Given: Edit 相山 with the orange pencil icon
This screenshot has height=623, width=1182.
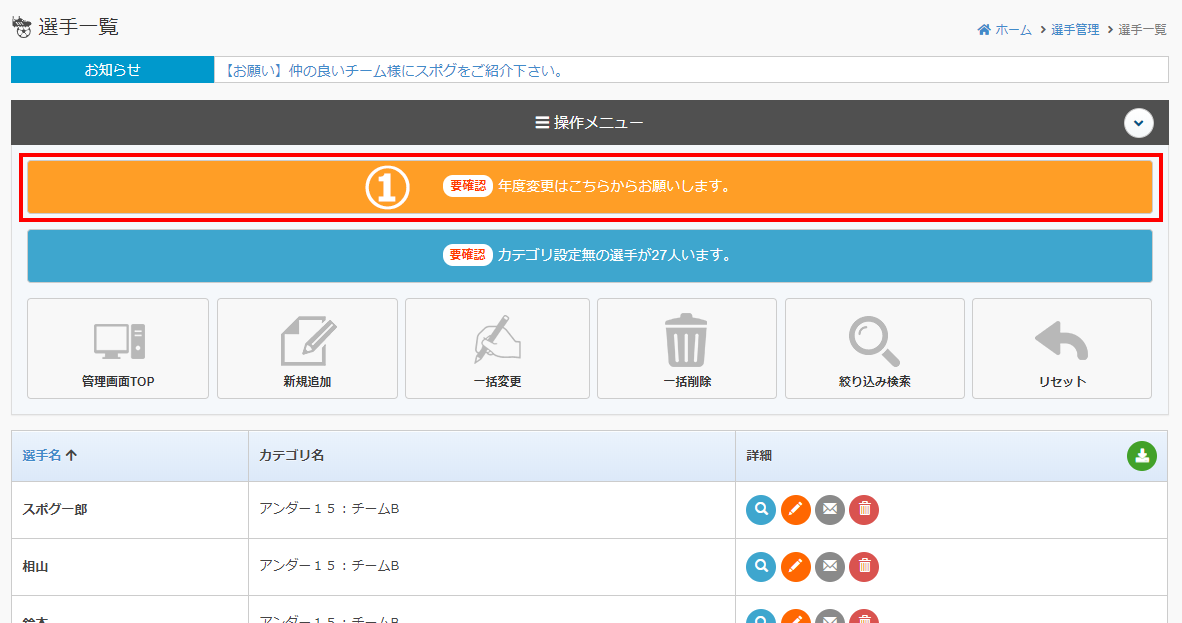Looking at the screenshot, I should (795, 567).
